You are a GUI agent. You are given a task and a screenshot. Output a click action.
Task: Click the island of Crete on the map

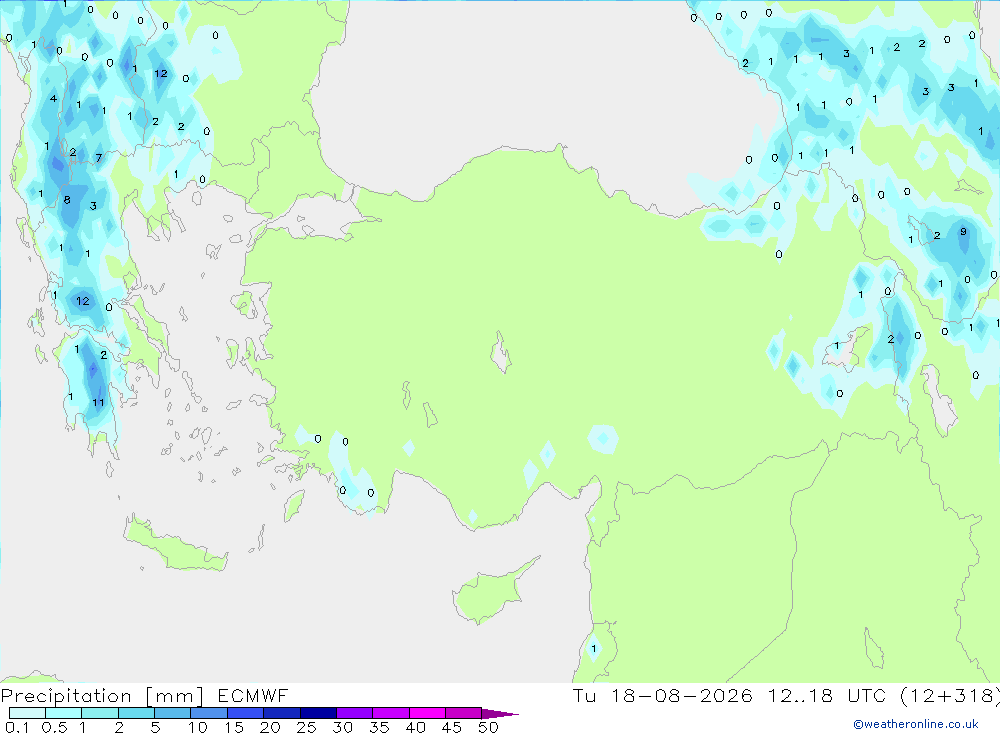click(x=173, y=545)
